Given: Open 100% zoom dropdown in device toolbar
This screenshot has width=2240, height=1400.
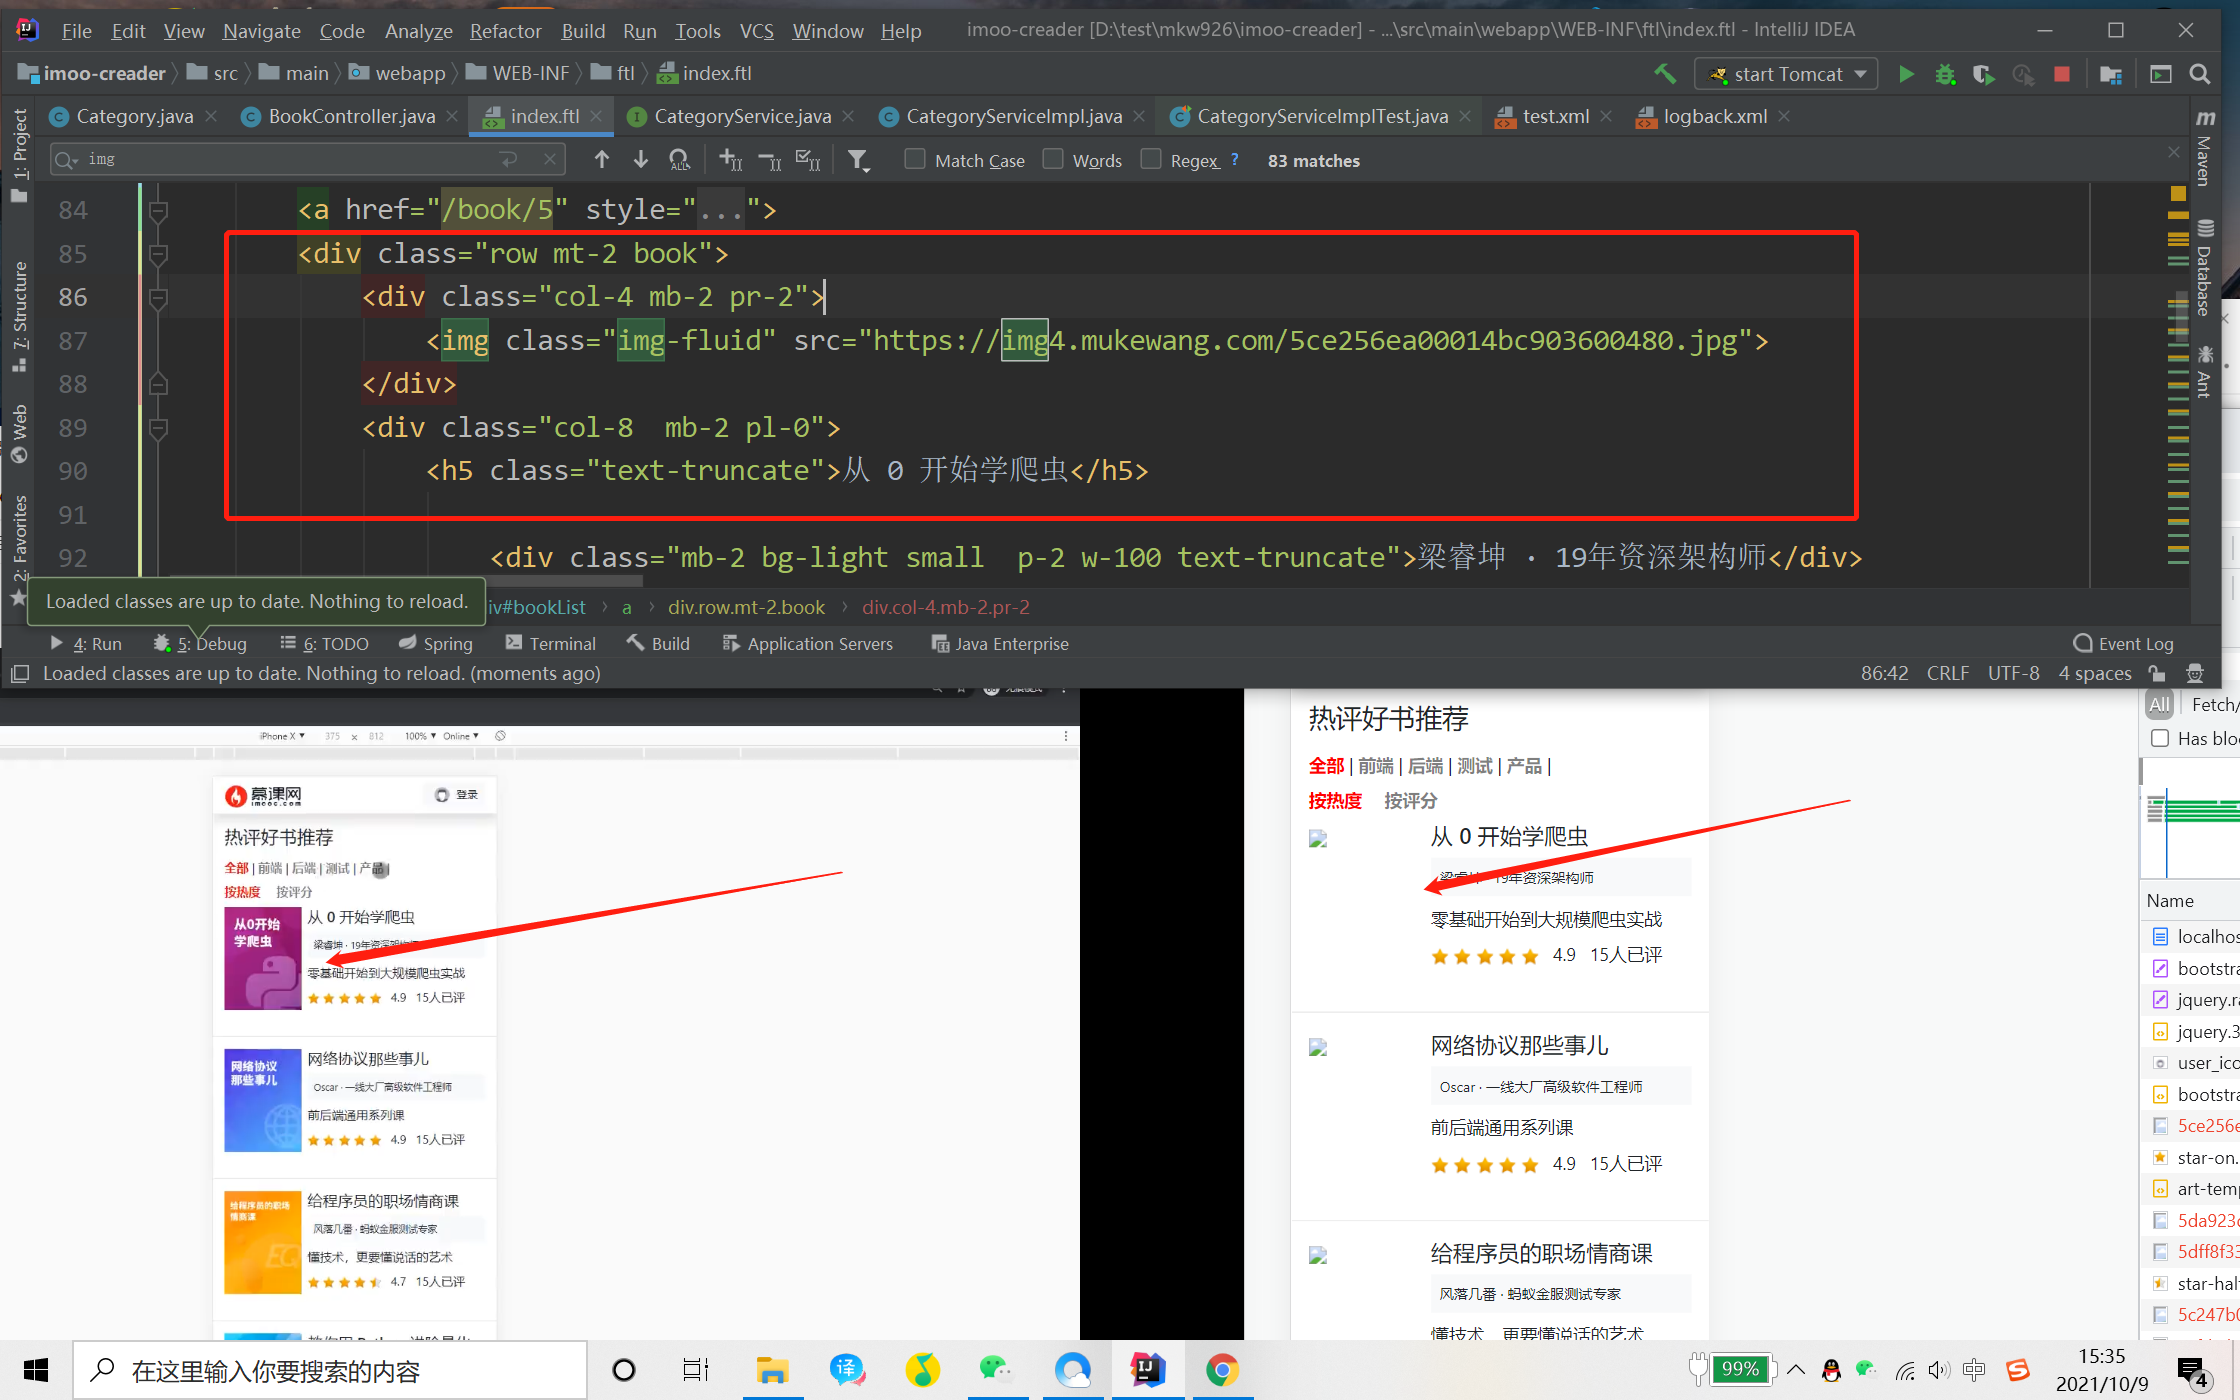Looking at the screenshot, I should (x=420, y=736).
